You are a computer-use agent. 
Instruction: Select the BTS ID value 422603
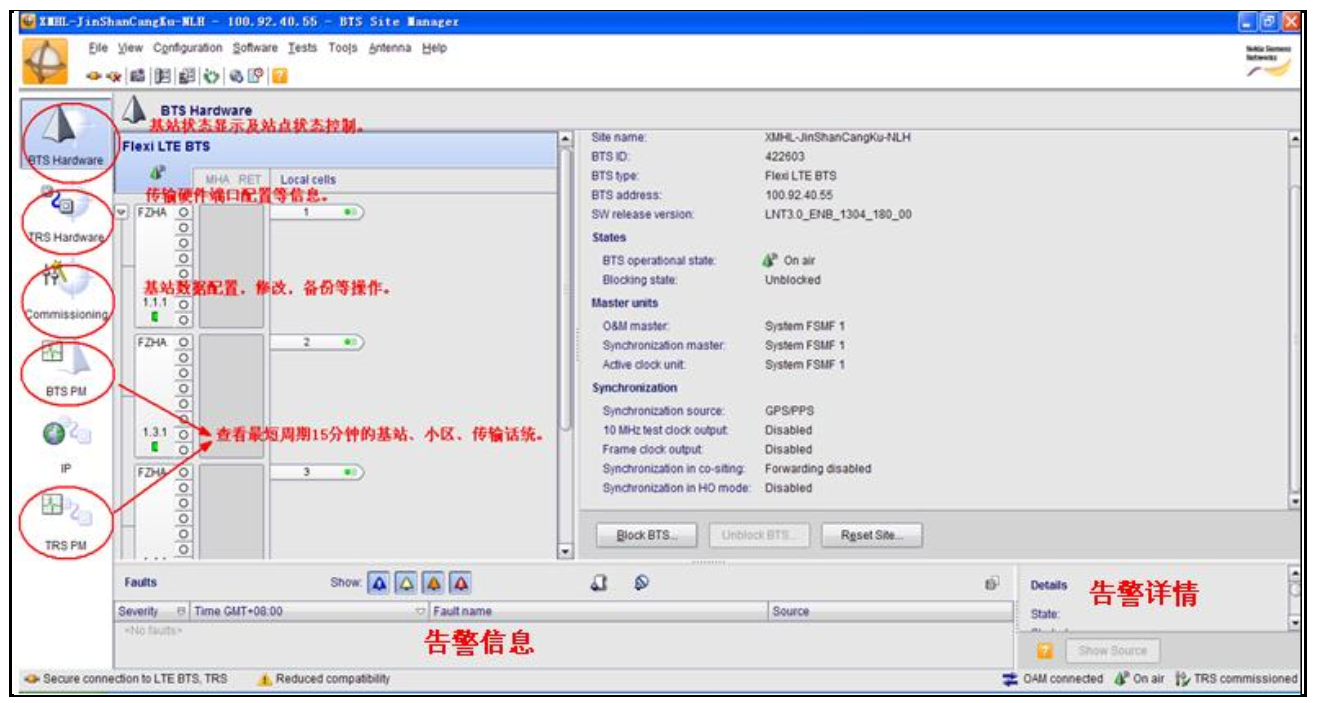[785, 157]
